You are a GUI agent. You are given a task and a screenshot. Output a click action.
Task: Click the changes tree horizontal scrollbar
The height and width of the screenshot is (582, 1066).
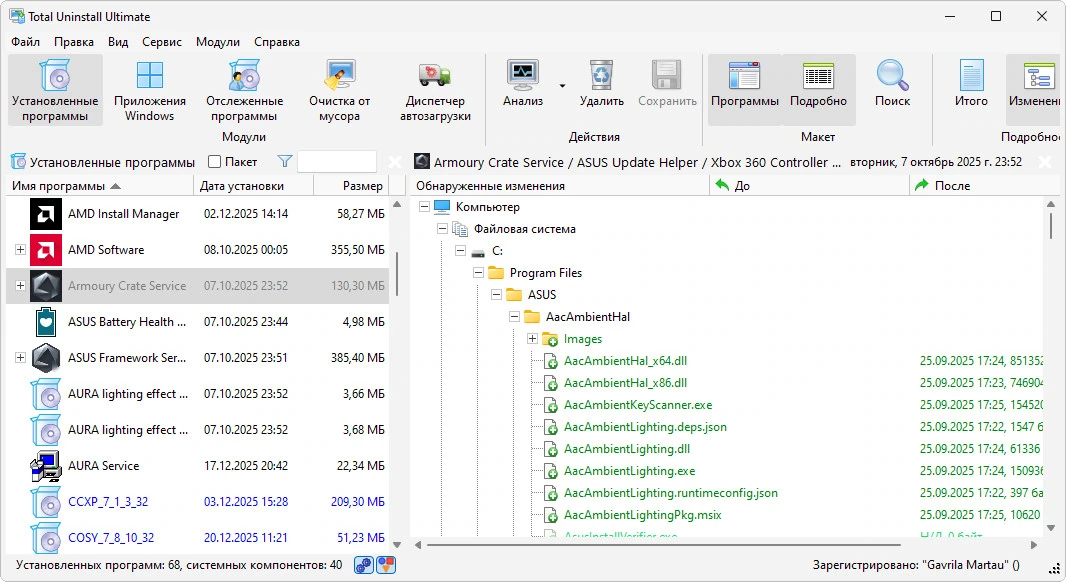664,545
